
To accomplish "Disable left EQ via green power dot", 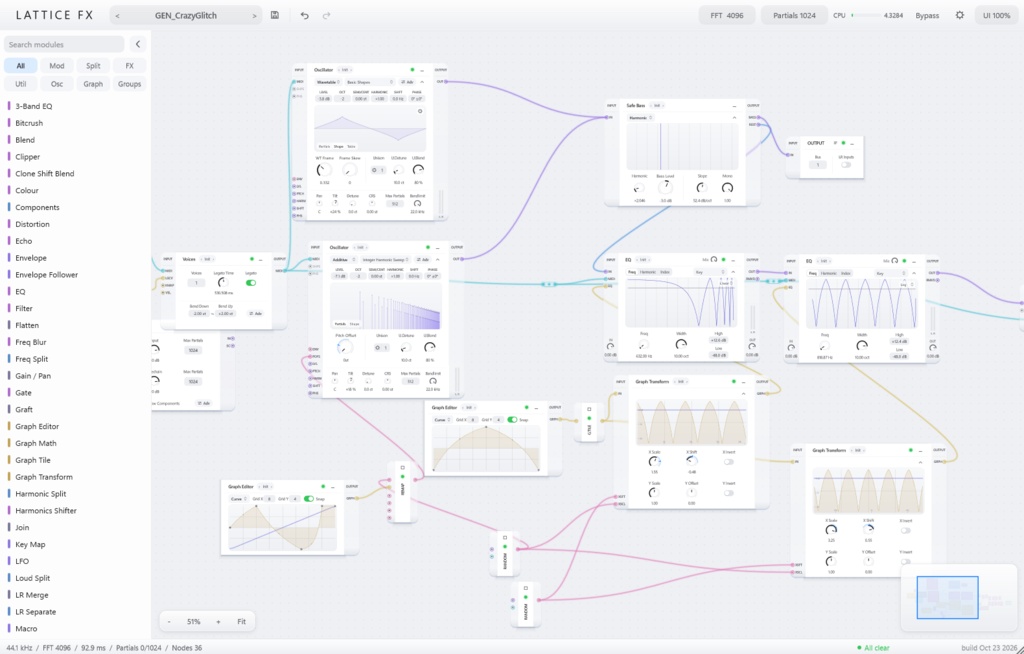I will coord(724,260).
